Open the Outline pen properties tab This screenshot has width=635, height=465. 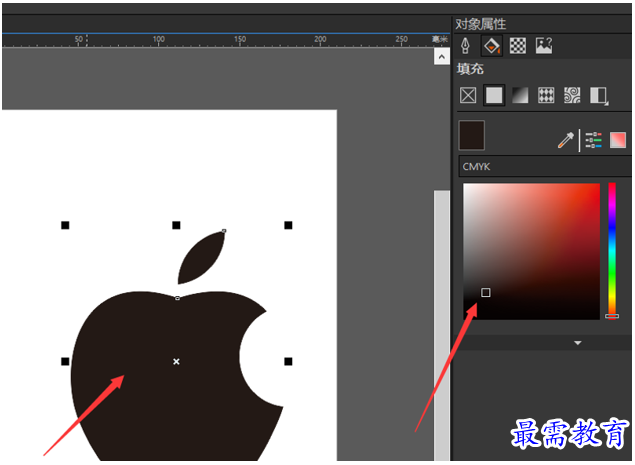tap(466, 46)
